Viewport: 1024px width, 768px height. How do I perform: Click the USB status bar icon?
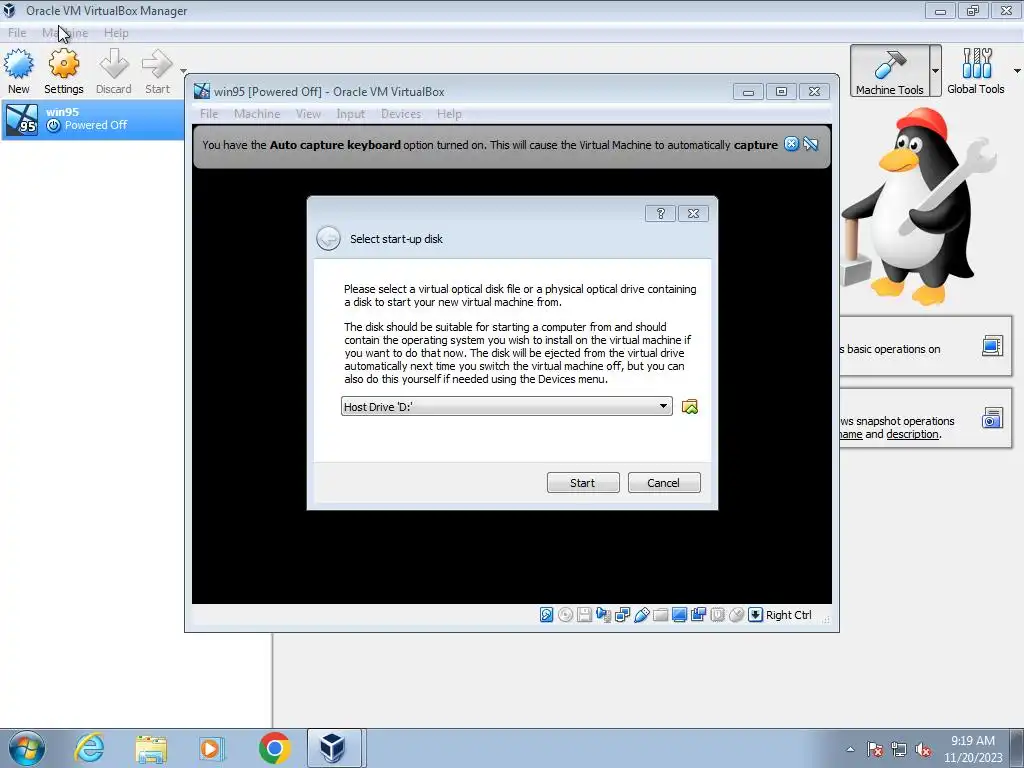(641, 615)
